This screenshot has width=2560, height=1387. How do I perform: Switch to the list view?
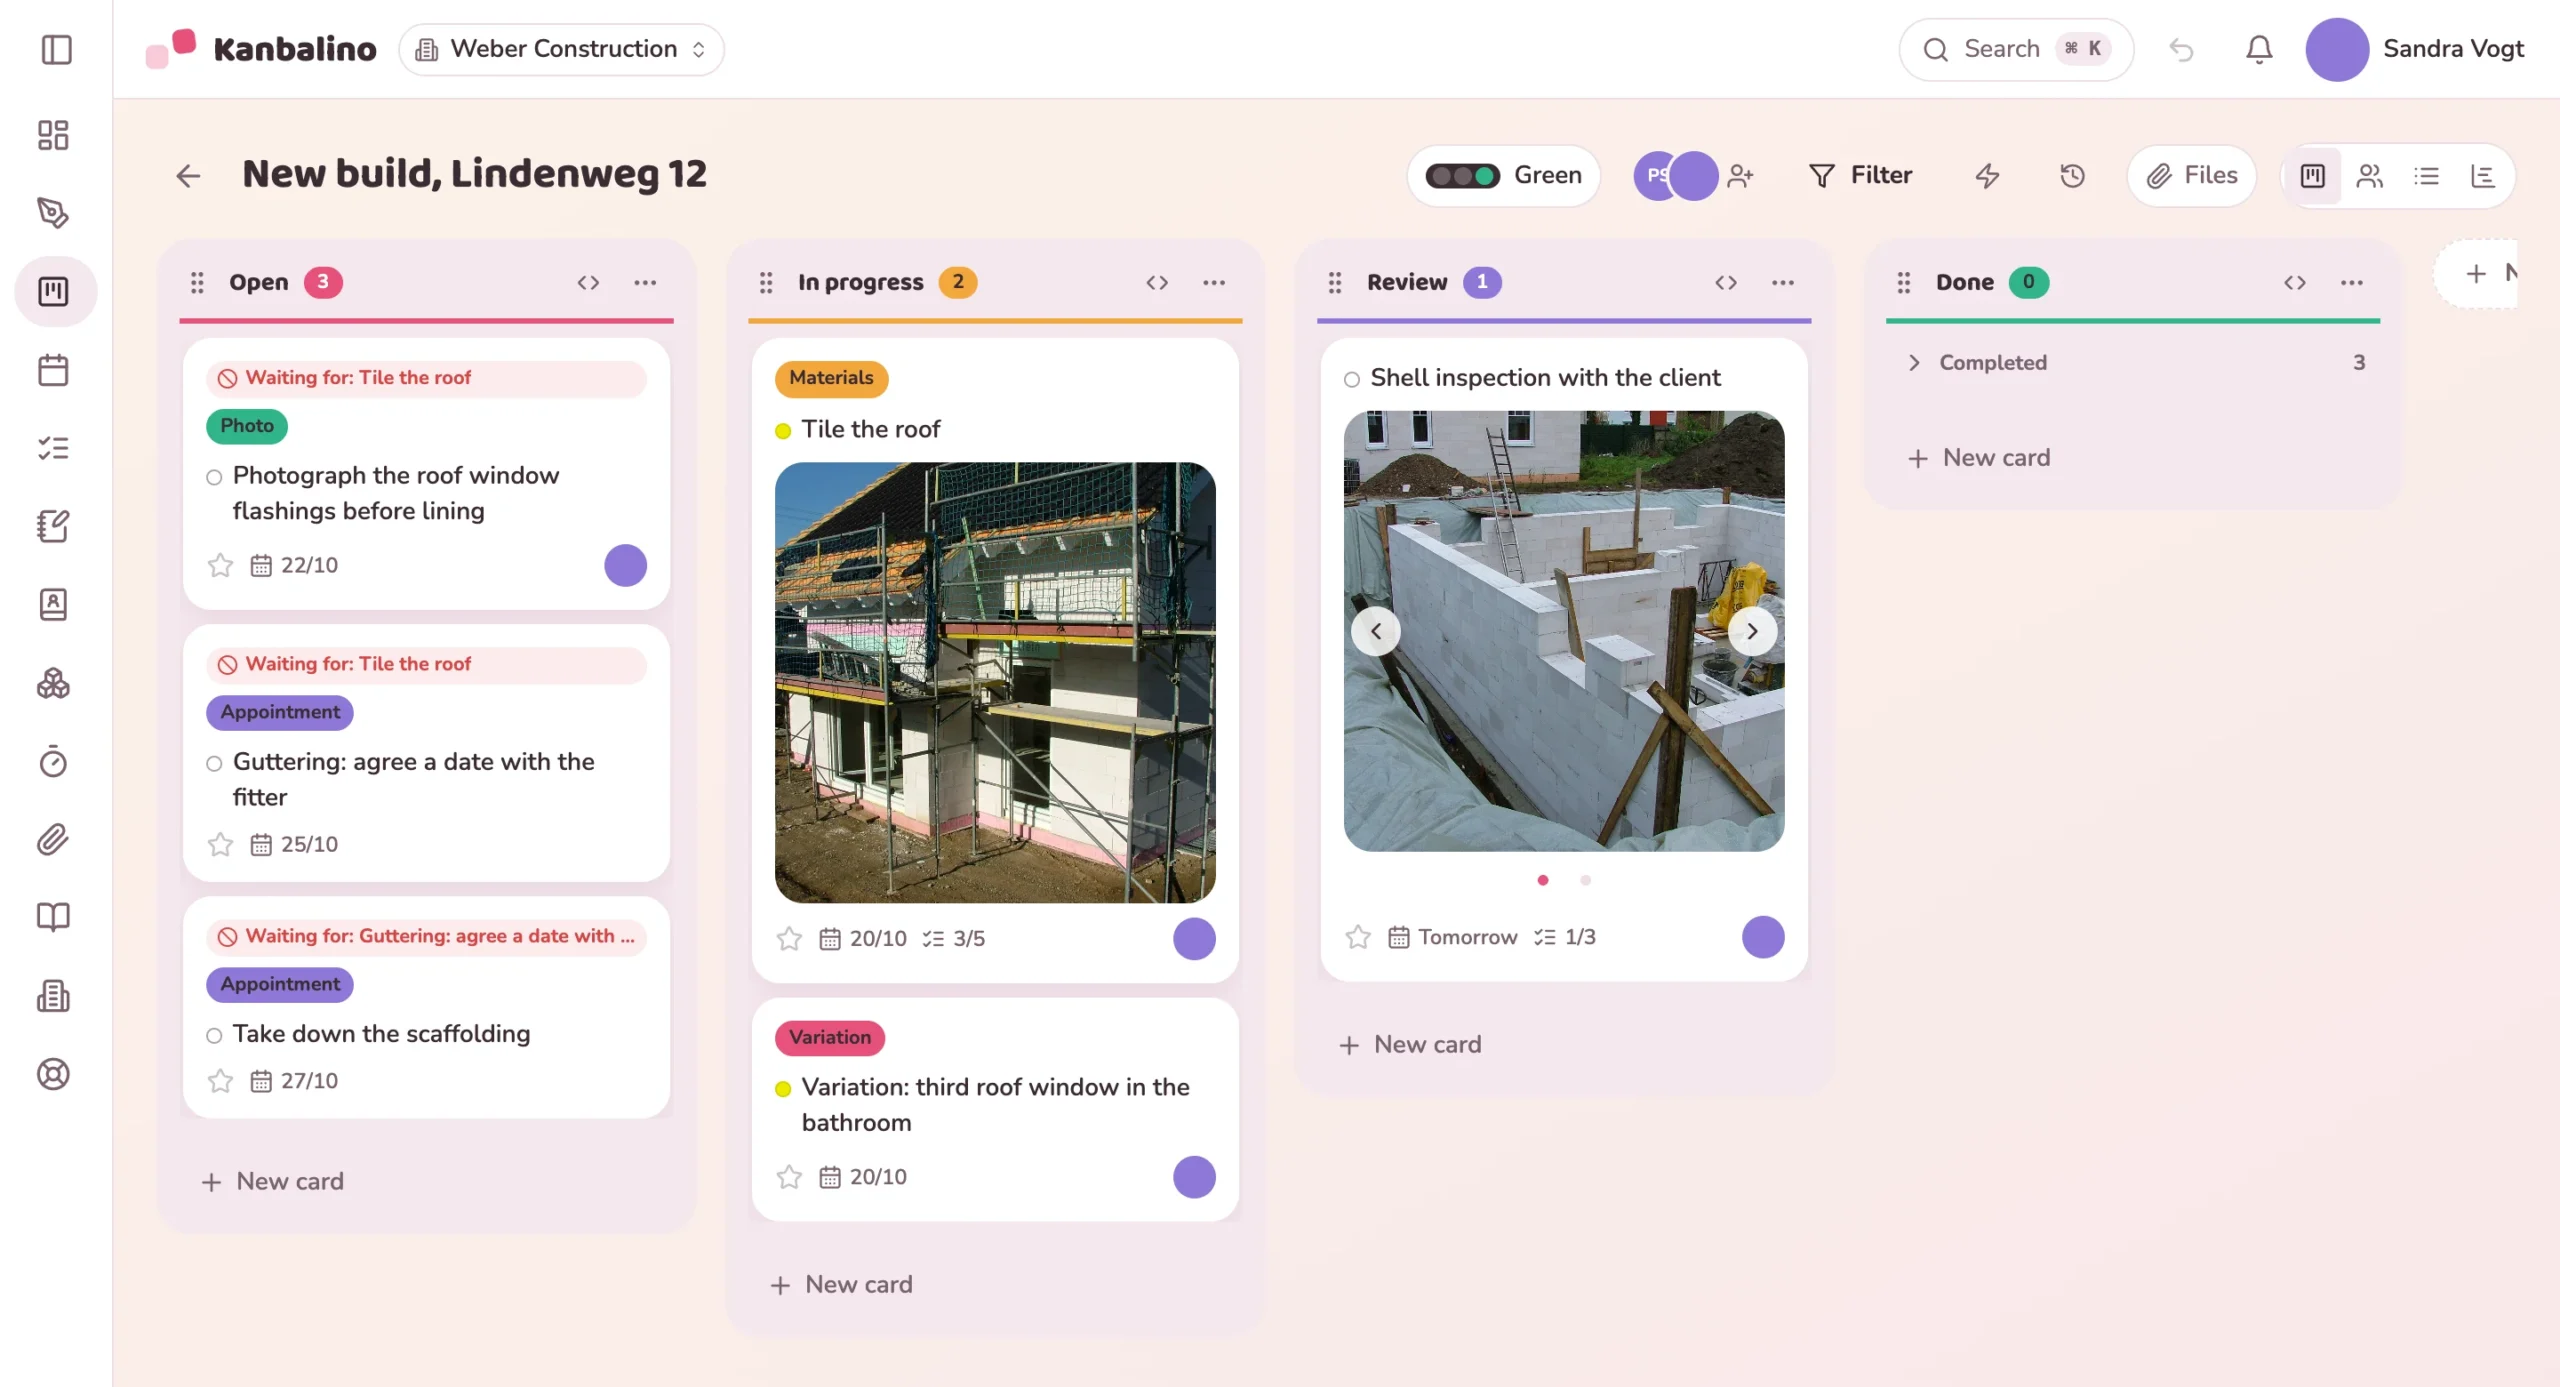point(2426,176)
